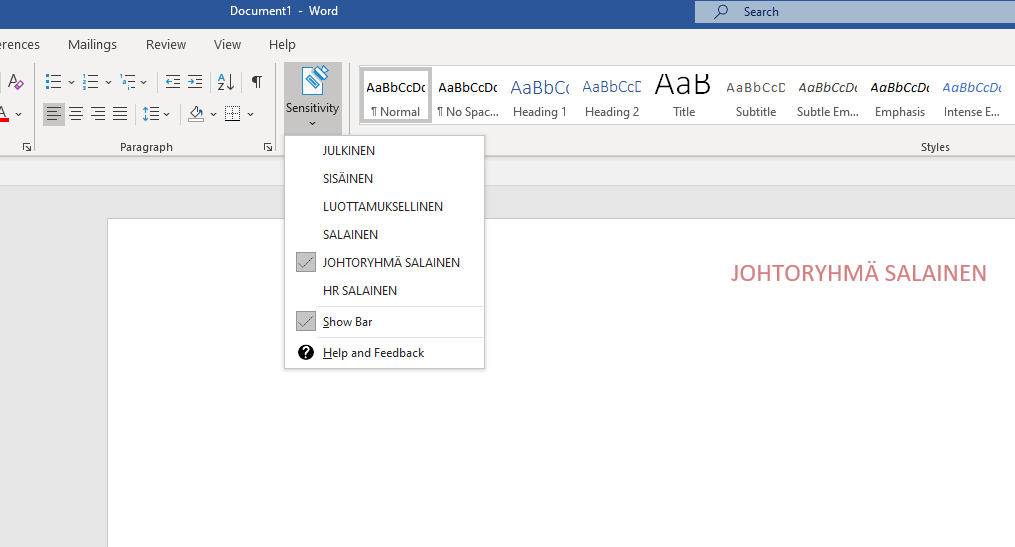Apply the Heading 1 style
This screenshot has width=1015, height=547.
click(x=540, y=96)
